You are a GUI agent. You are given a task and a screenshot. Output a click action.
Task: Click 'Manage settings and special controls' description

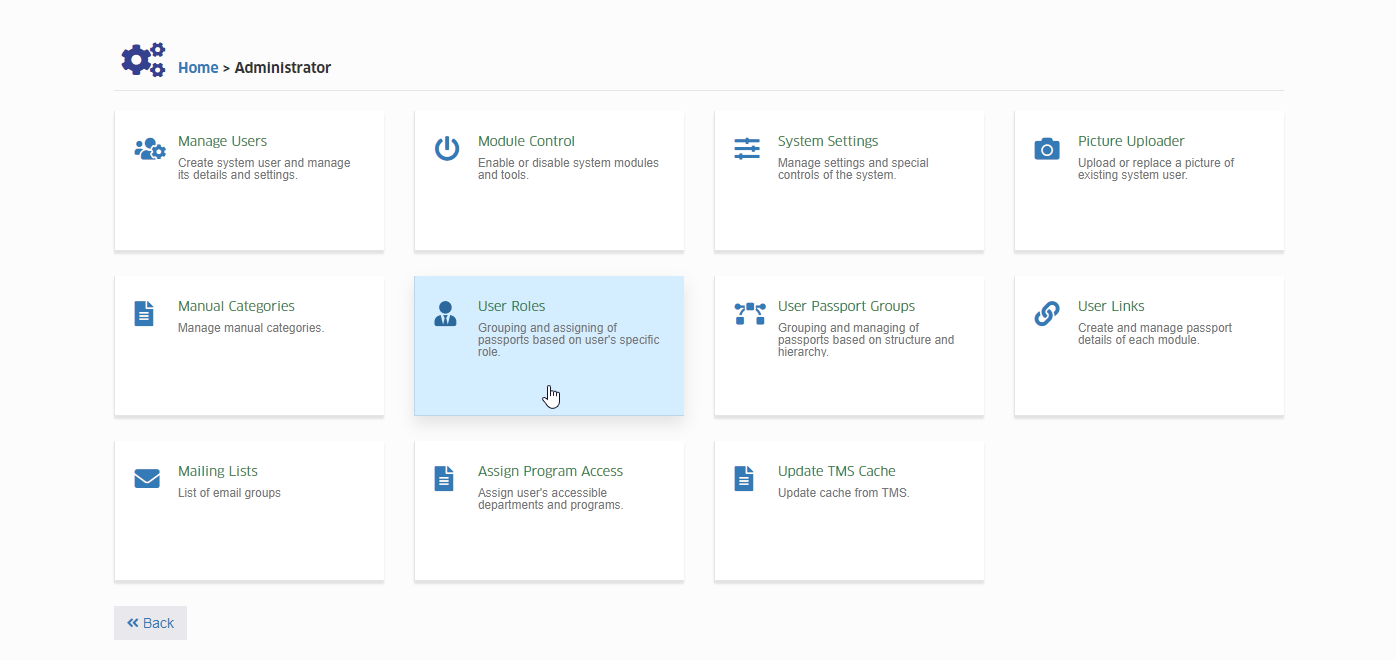click(x=853, y=169)
